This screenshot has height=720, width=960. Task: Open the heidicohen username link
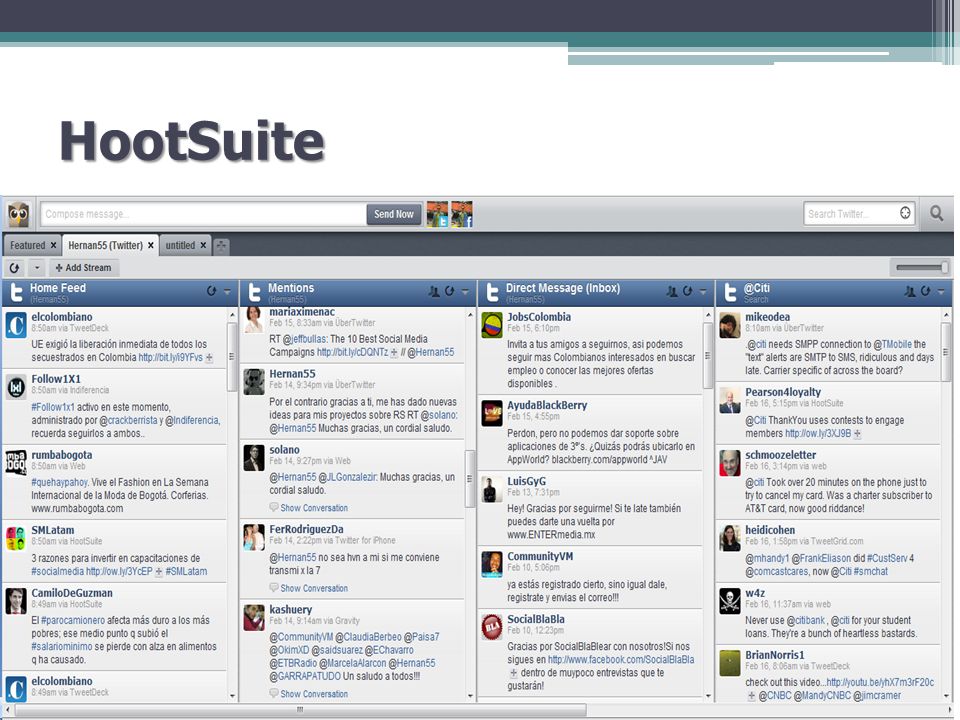[770, 530]
